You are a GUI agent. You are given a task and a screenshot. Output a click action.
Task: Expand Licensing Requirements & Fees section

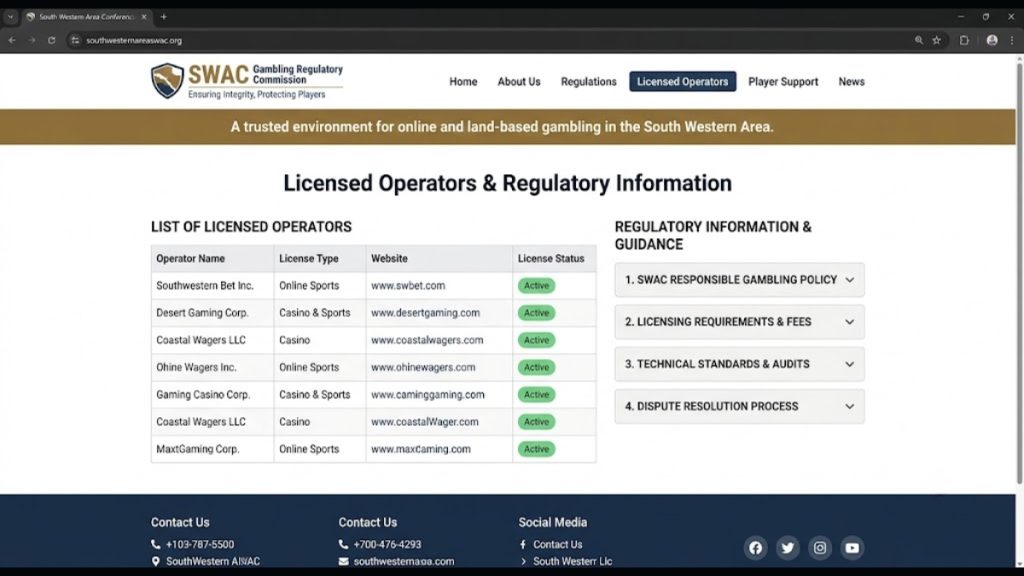(x=739, y=322)
